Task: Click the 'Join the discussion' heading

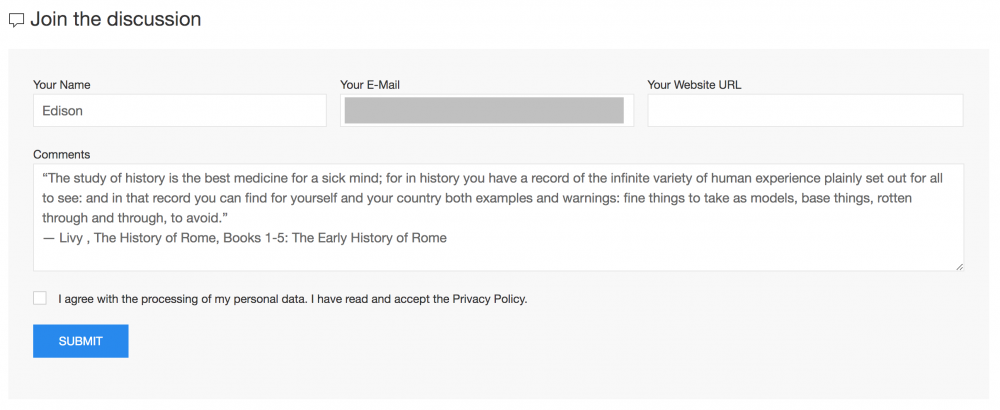Action: [x=115, y=19]
